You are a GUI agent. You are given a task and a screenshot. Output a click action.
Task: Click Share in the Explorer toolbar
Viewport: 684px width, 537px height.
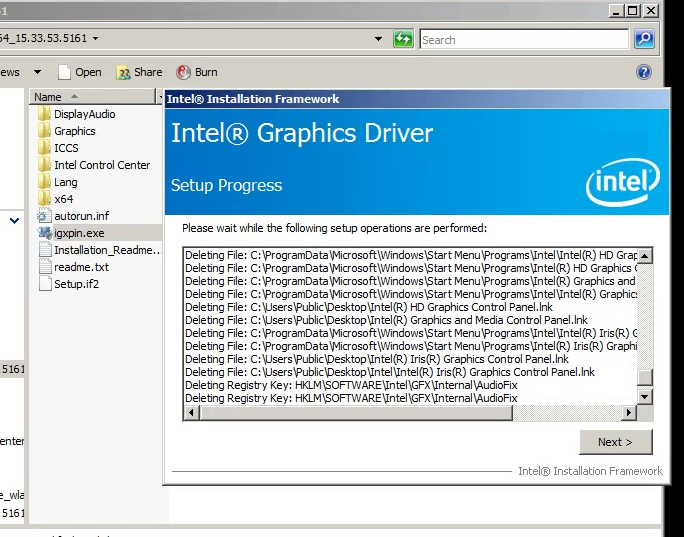coord(139,72)
